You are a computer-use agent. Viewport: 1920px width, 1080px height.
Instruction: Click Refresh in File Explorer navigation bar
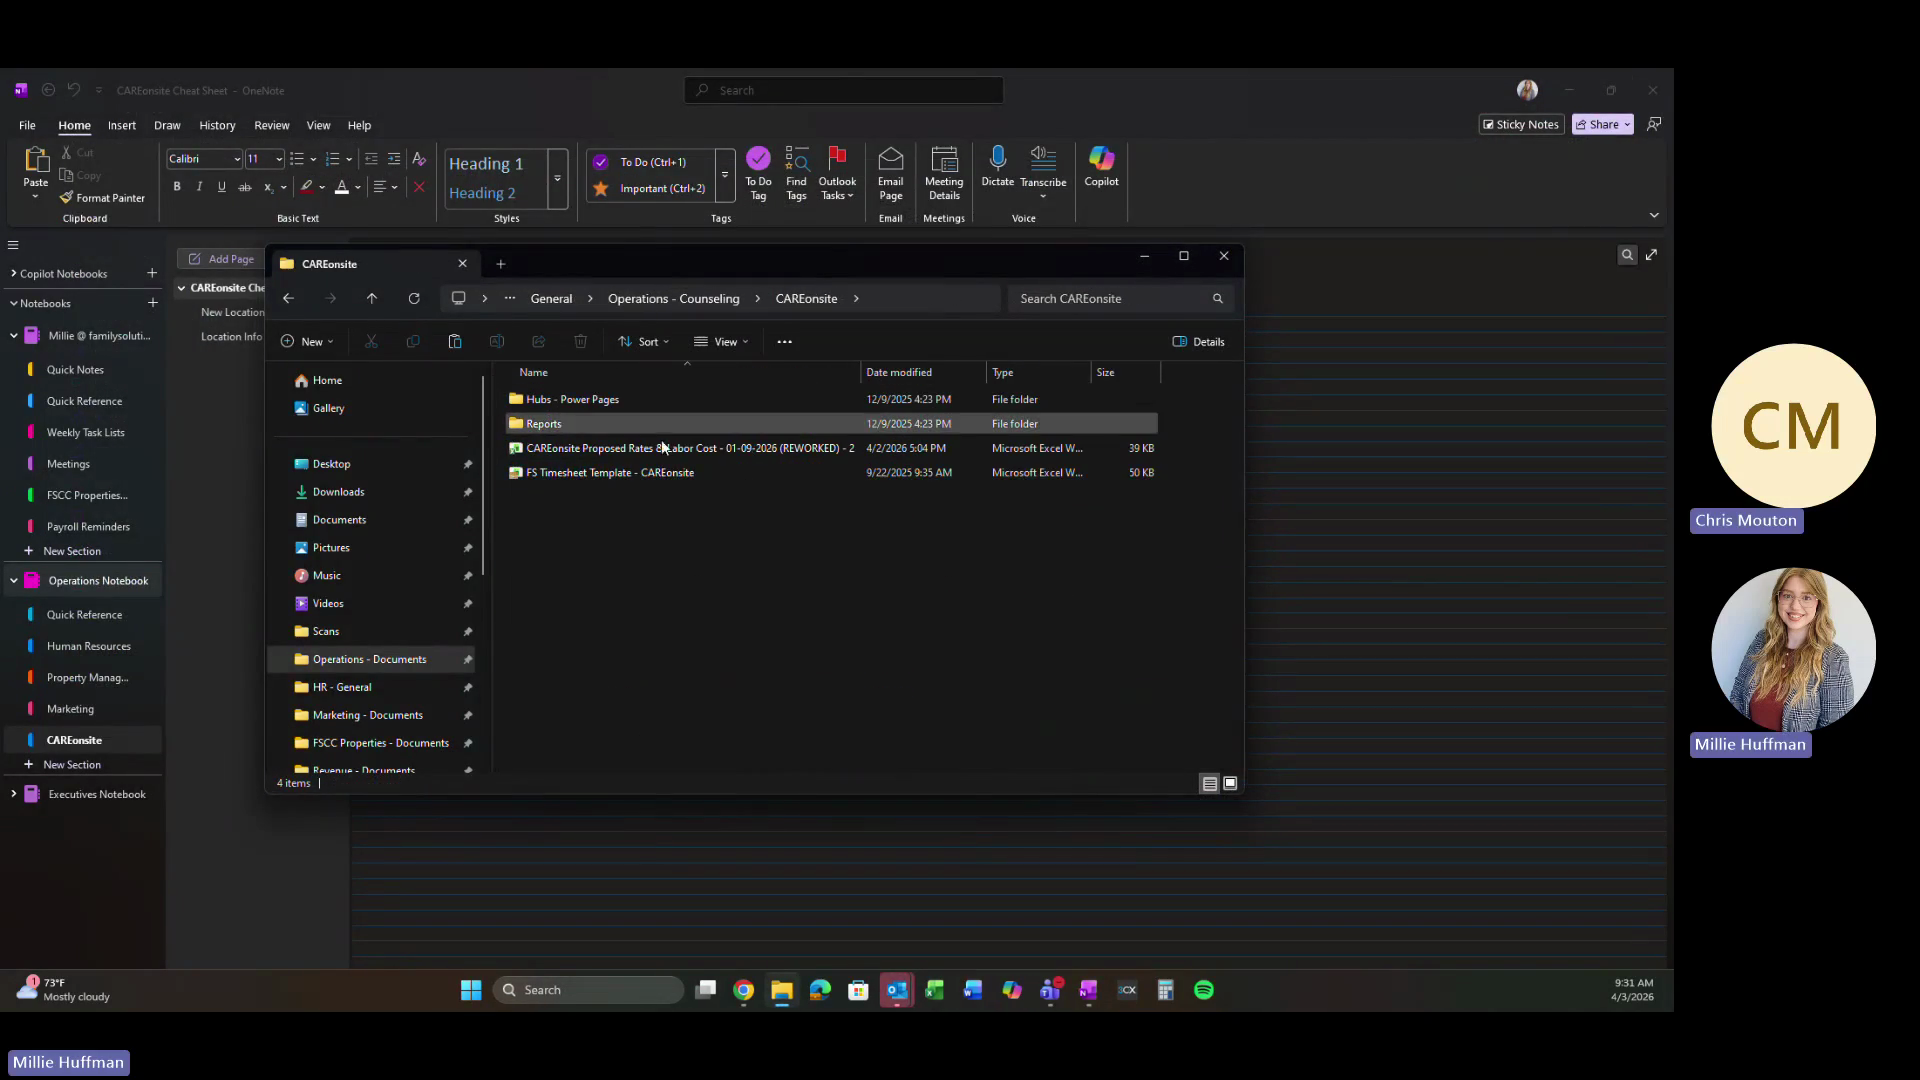click(x=414, y=298)
